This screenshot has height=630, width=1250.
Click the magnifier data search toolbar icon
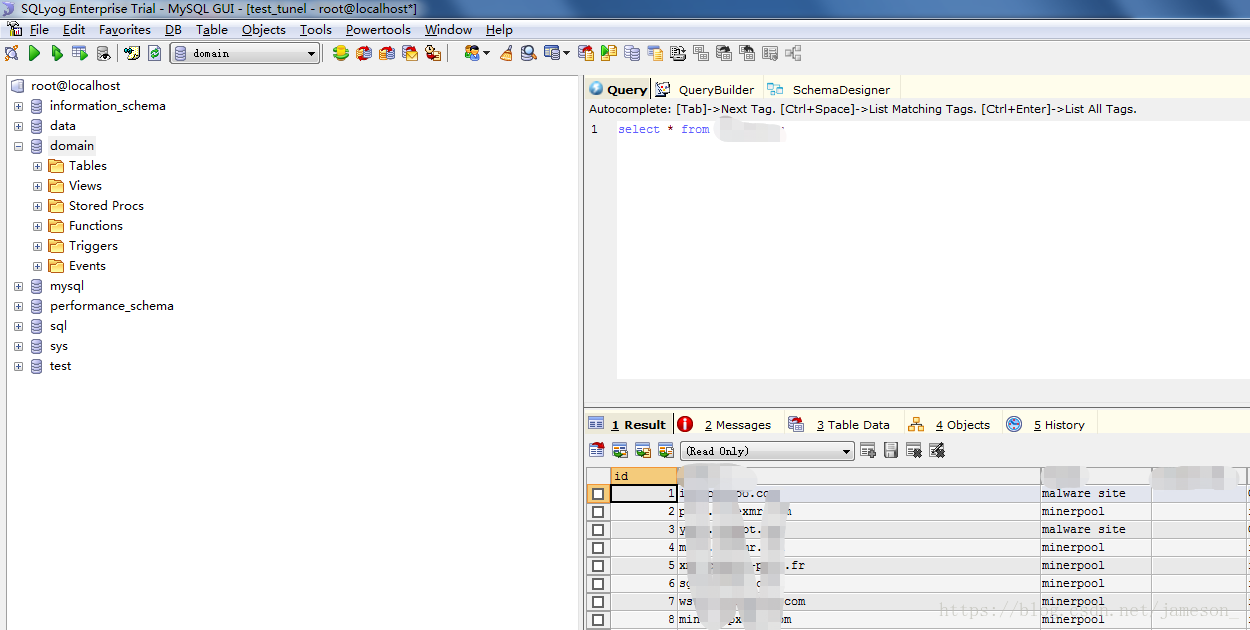[x=528, y=53]
